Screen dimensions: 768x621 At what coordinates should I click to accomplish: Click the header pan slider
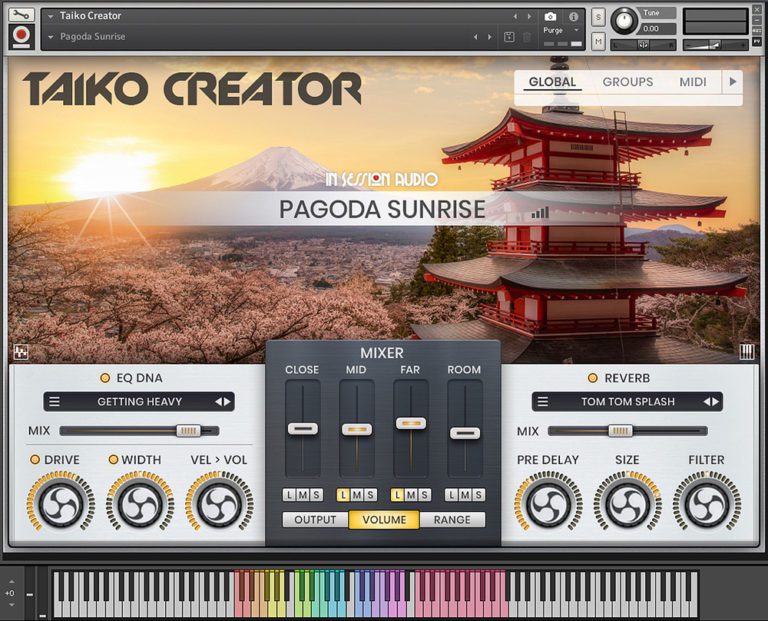(643, 45)
